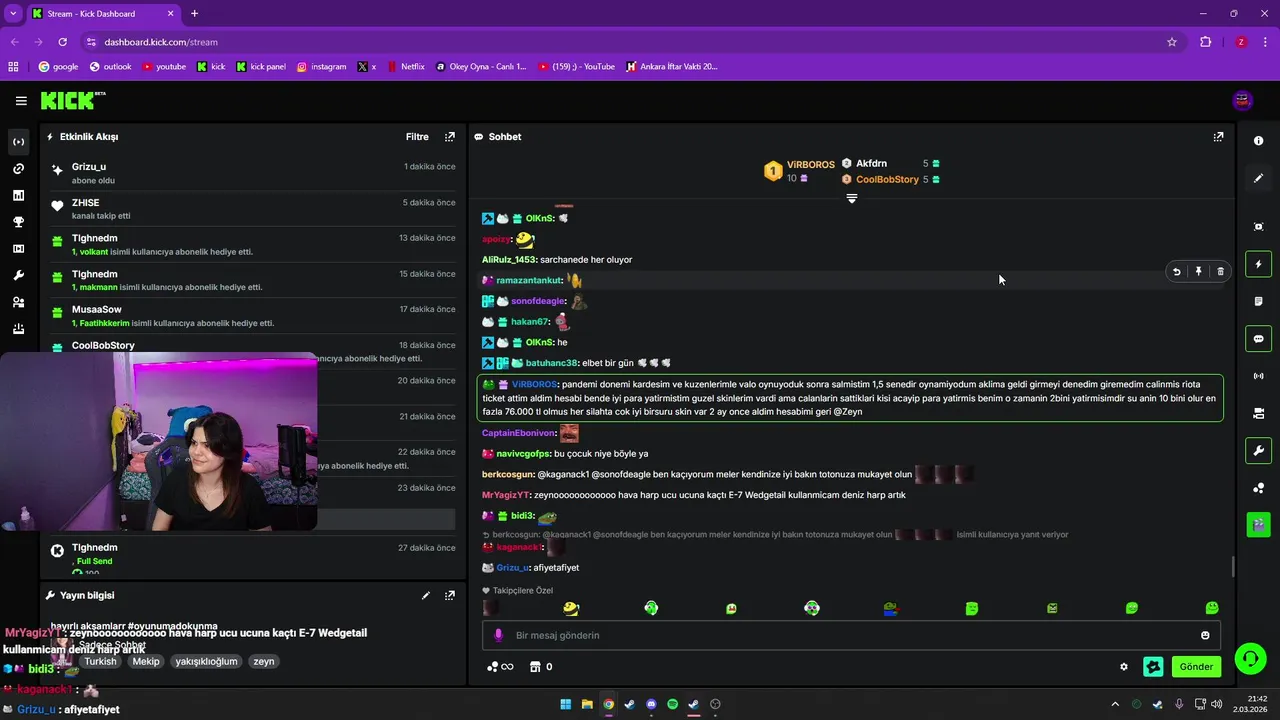Click the Mekip tag in stream info
The height and width of the screenshot is (720, 1280).
click(x=146, y=662)
